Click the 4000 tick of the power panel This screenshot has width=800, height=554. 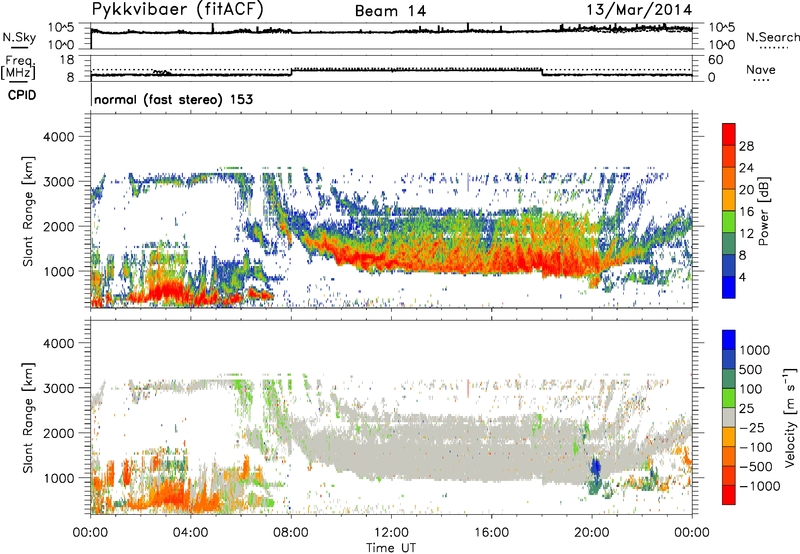[x=58, y=137]
